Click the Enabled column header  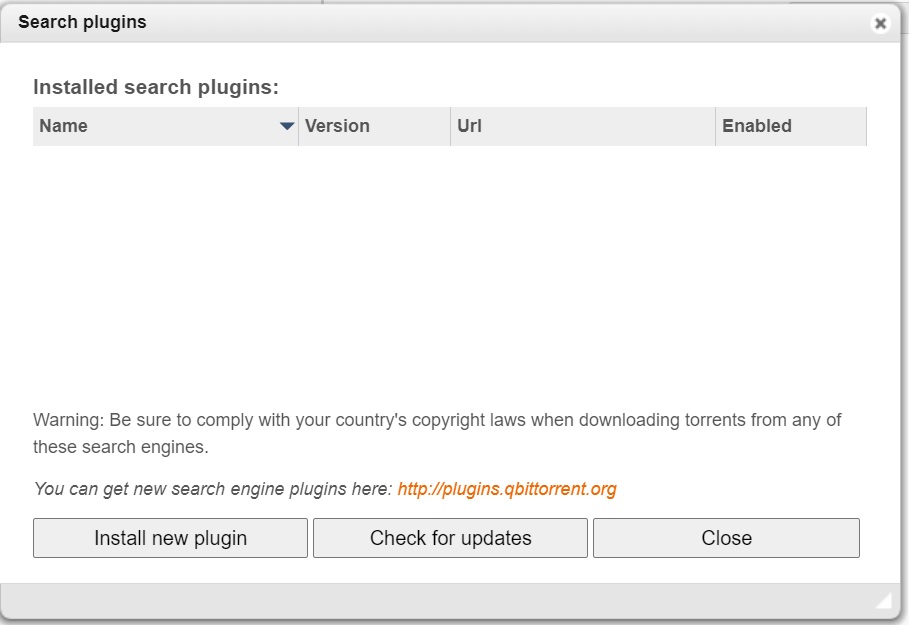point(791,126)
